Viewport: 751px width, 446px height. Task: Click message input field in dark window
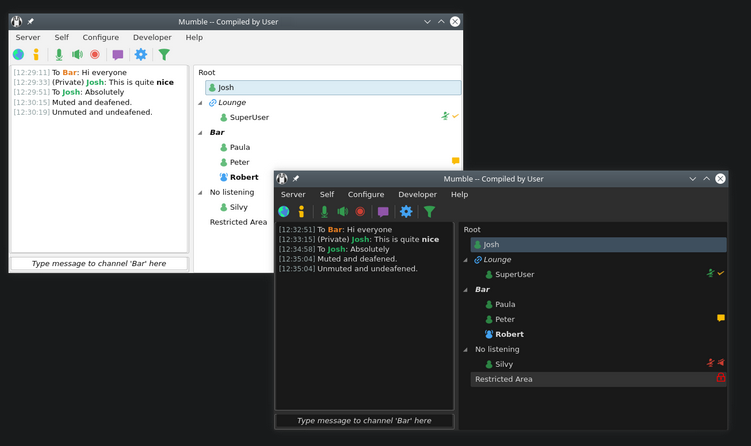364,421
